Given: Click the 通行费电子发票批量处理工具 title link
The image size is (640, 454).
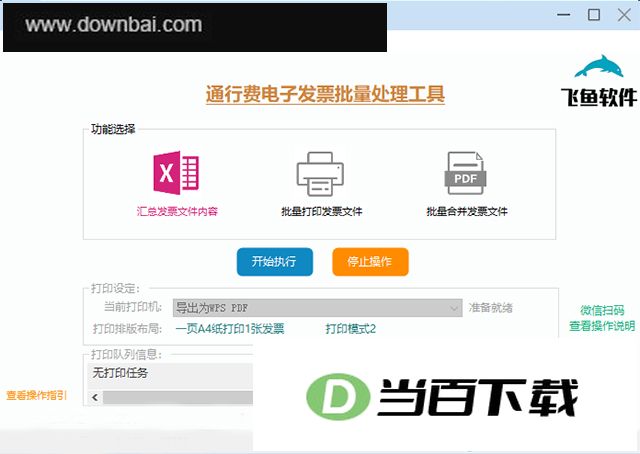Looking at the screenshot, I should point(325,94).
